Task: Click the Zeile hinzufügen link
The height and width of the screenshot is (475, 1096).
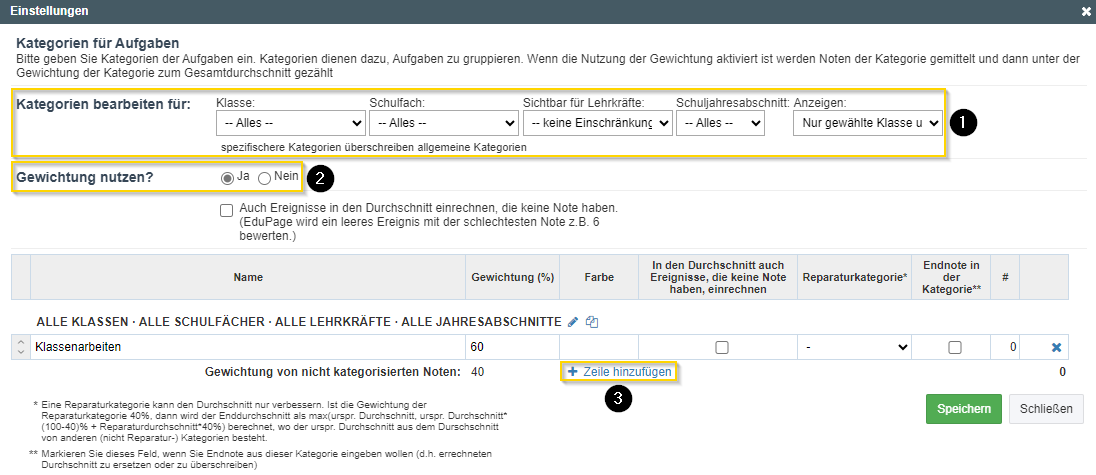Action: pyautogui.click(x=619, y=372)
